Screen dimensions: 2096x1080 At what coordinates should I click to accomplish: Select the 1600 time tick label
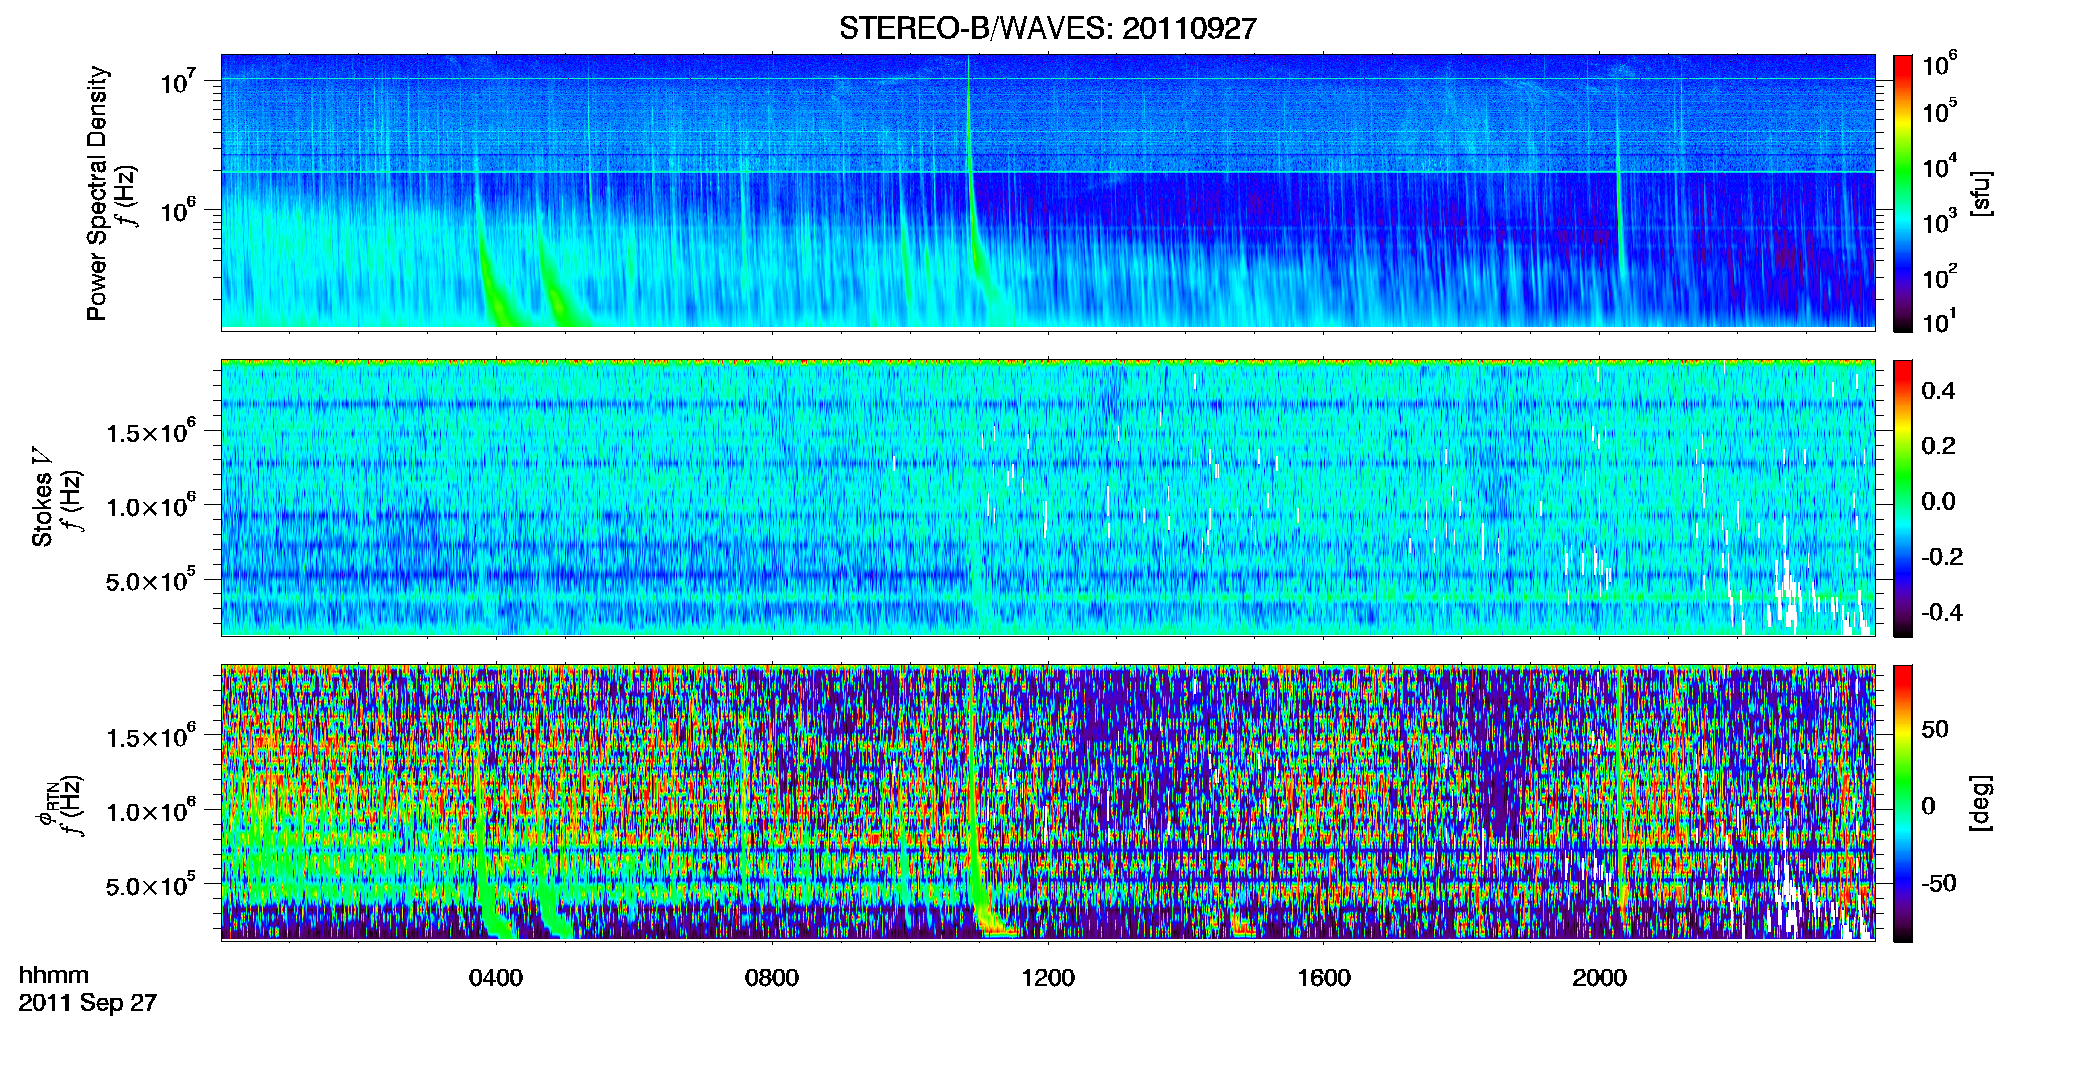(1323, 977)
